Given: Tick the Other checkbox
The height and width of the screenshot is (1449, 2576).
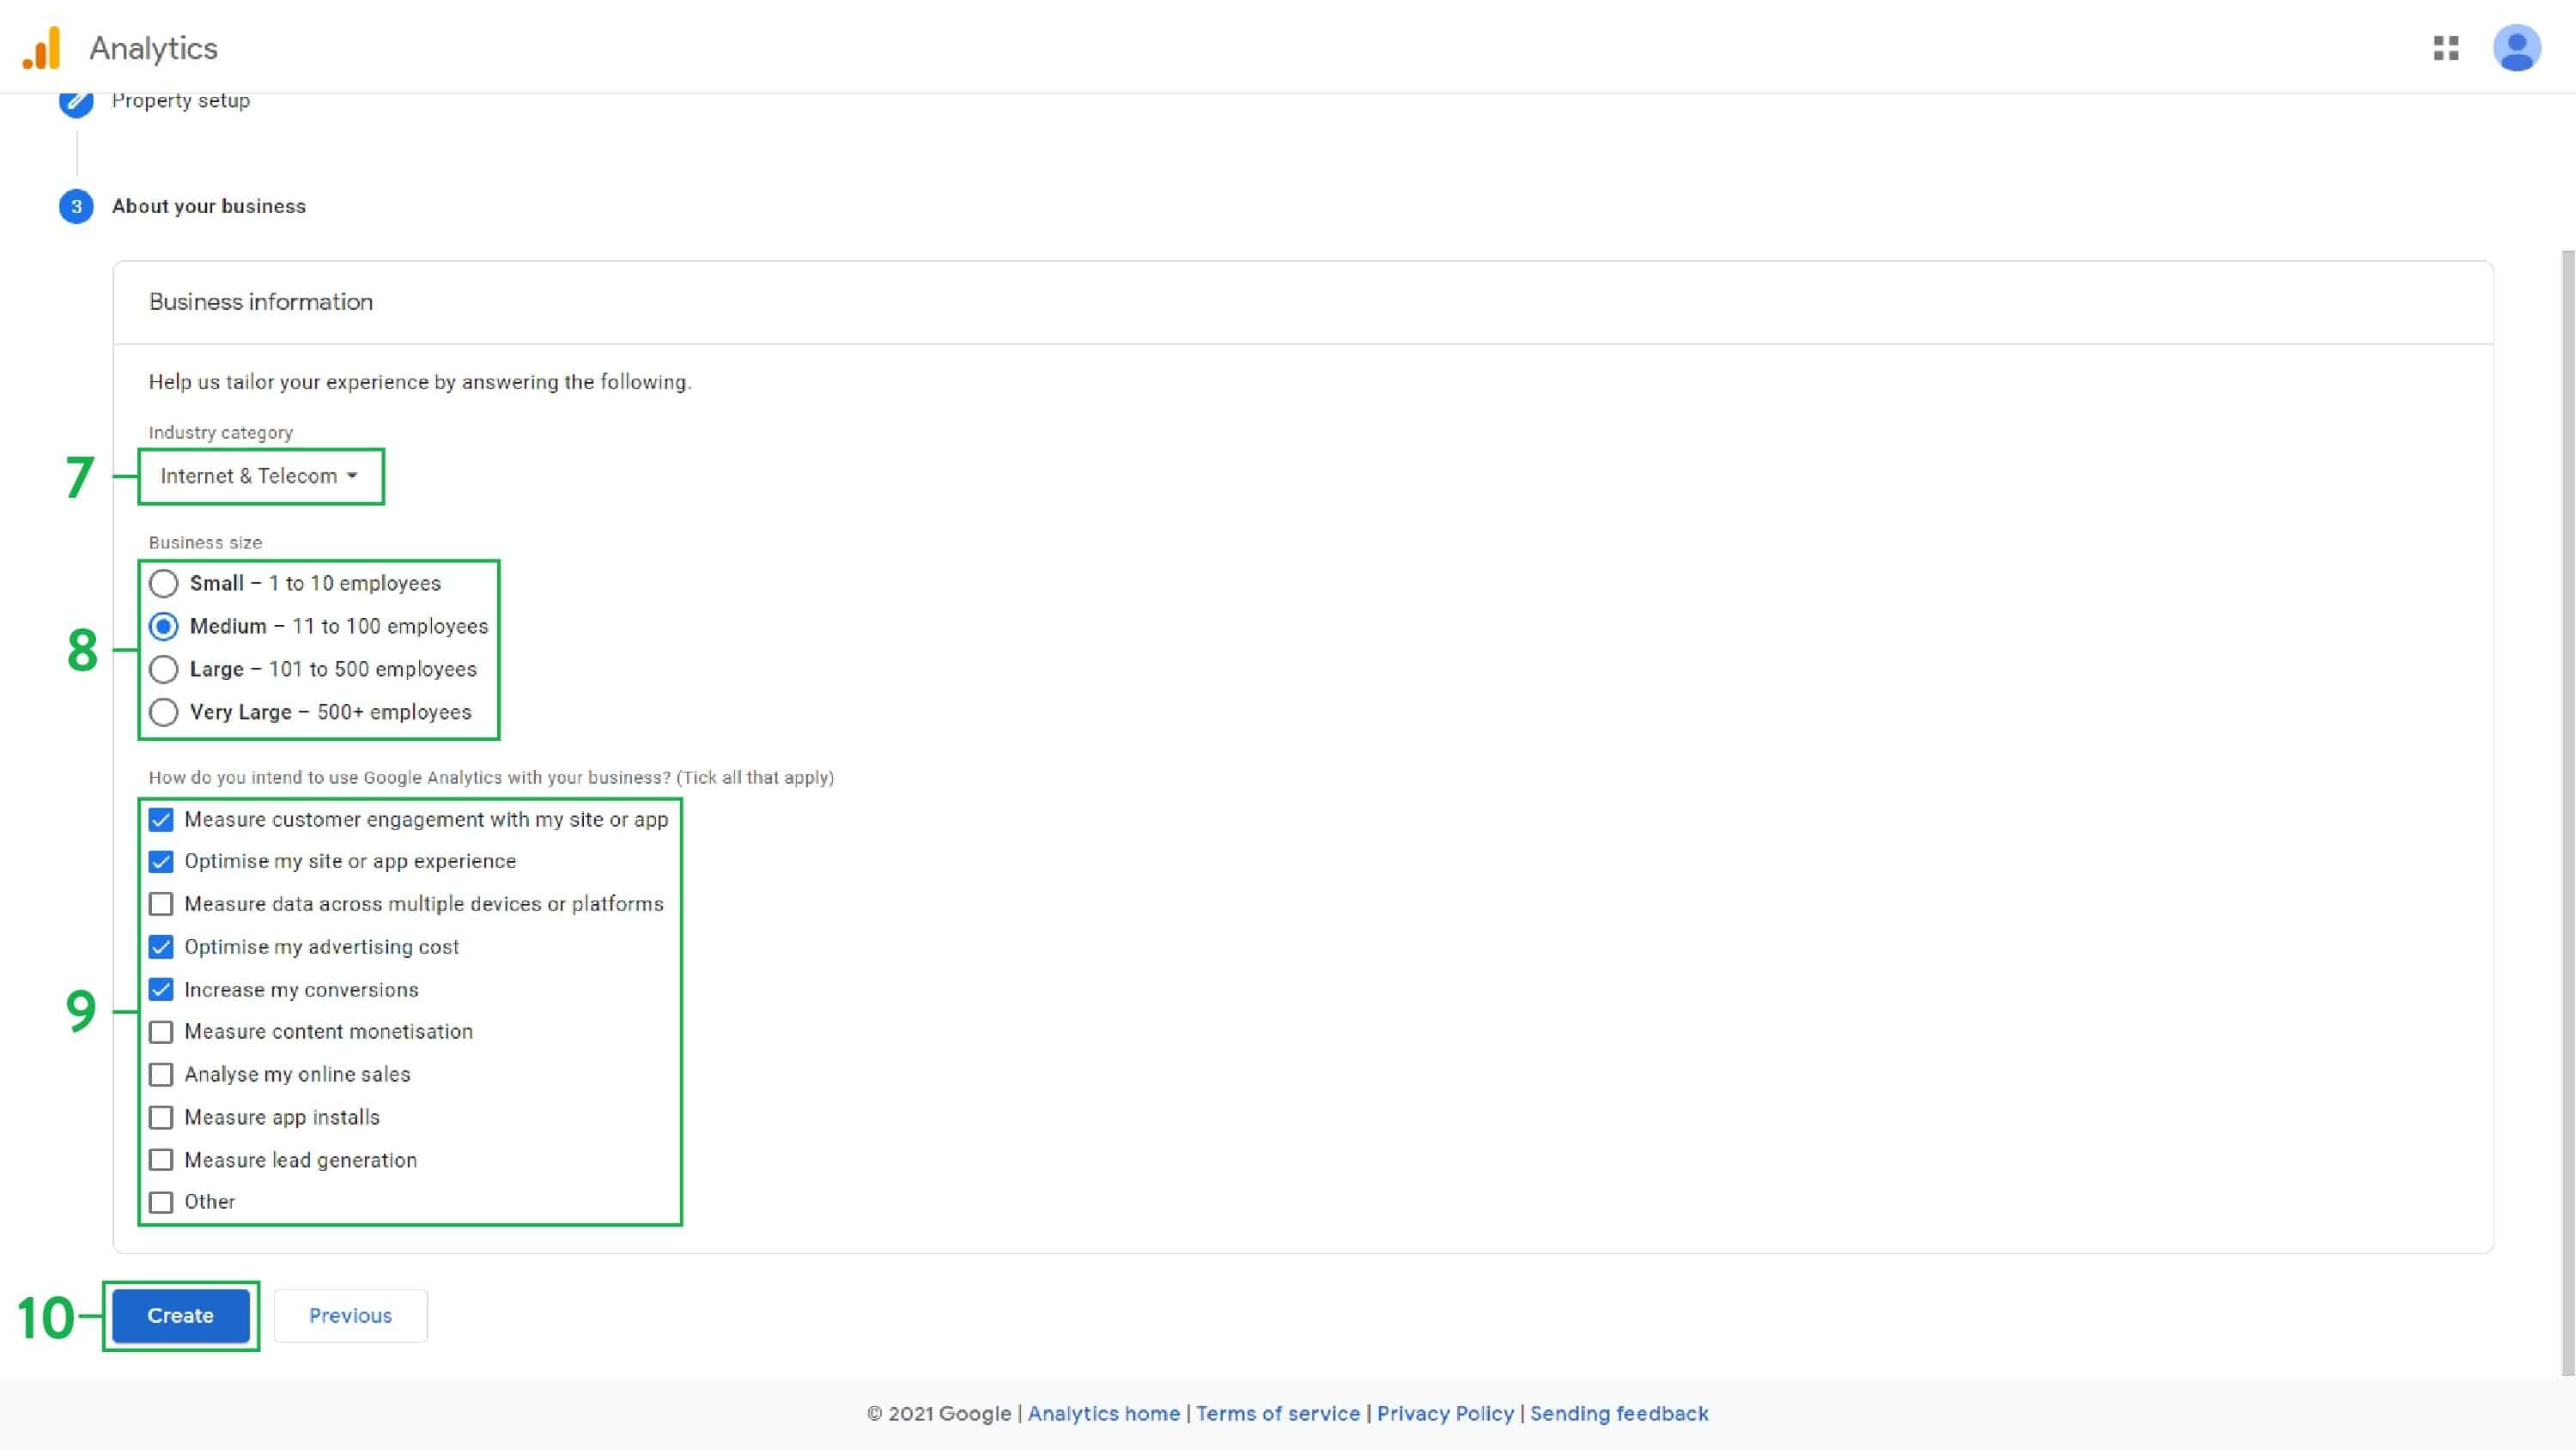Looking at the screenshot, I should pos(161,1202).
